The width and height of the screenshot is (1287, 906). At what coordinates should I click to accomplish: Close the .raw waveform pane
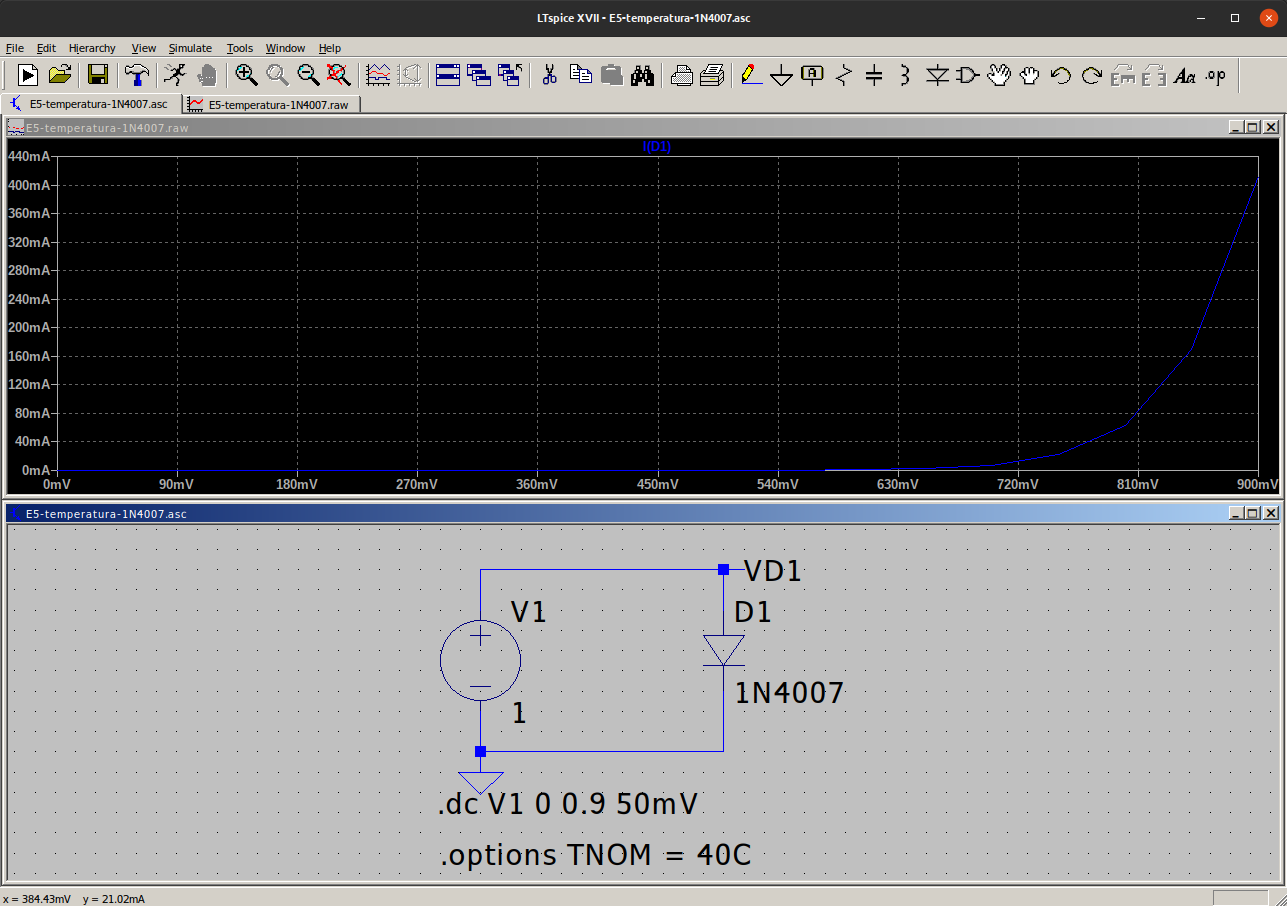[x=1270, y=127]
